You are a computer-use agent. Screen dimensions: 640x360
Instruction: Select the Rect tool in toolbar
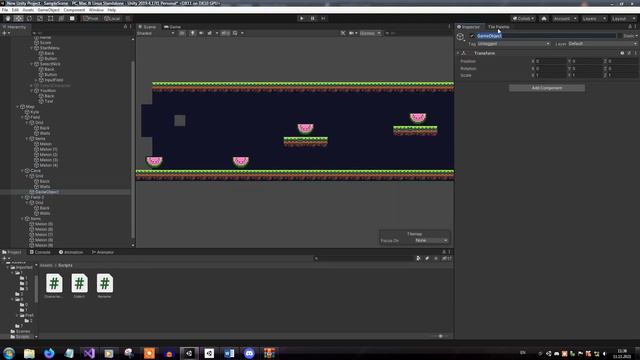pyautogui.click(x=51, y=18)
